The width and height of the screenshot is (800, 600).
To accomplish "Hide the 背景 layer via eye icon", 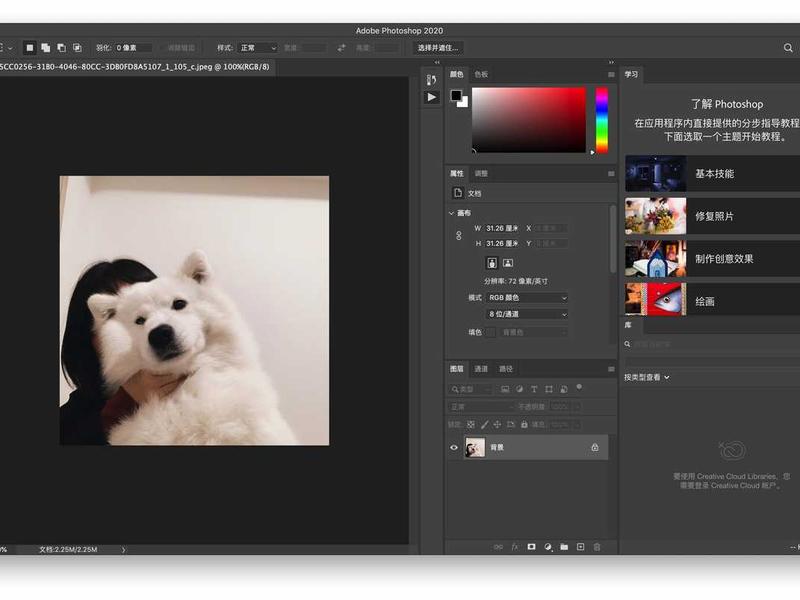I will pyautogui.click(x=454, y=447).
